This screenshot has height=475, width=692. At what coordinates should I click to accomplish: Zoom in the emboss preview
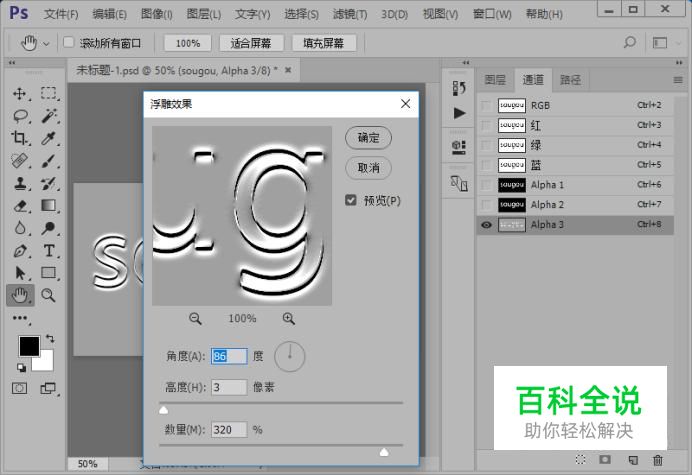pos(289,318)
